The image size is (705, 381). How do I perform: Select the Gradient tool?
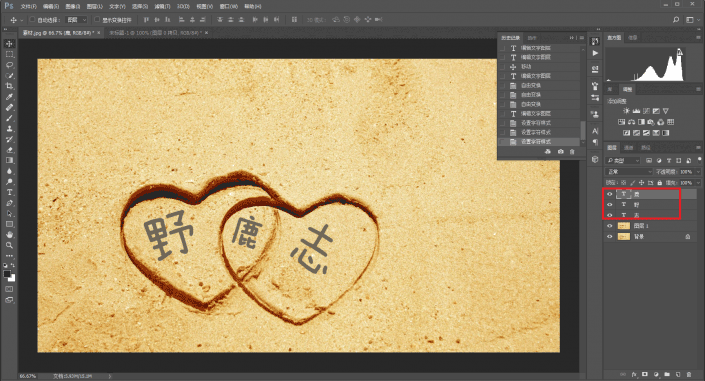pyautogui.click(x=9, y=161)
